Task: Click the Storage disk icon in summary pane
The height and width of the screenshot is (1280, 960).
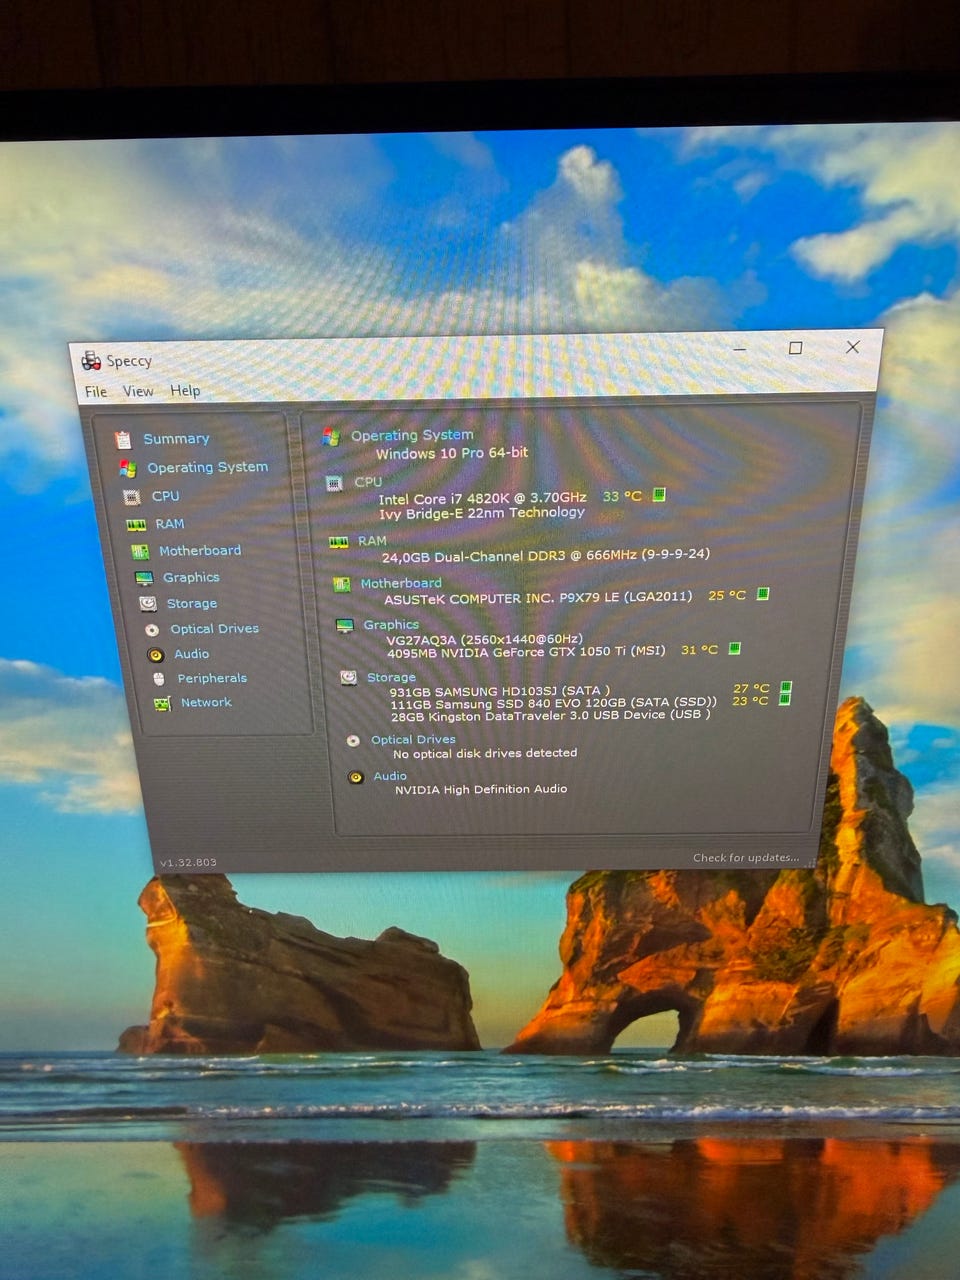Action: [348, 677]
